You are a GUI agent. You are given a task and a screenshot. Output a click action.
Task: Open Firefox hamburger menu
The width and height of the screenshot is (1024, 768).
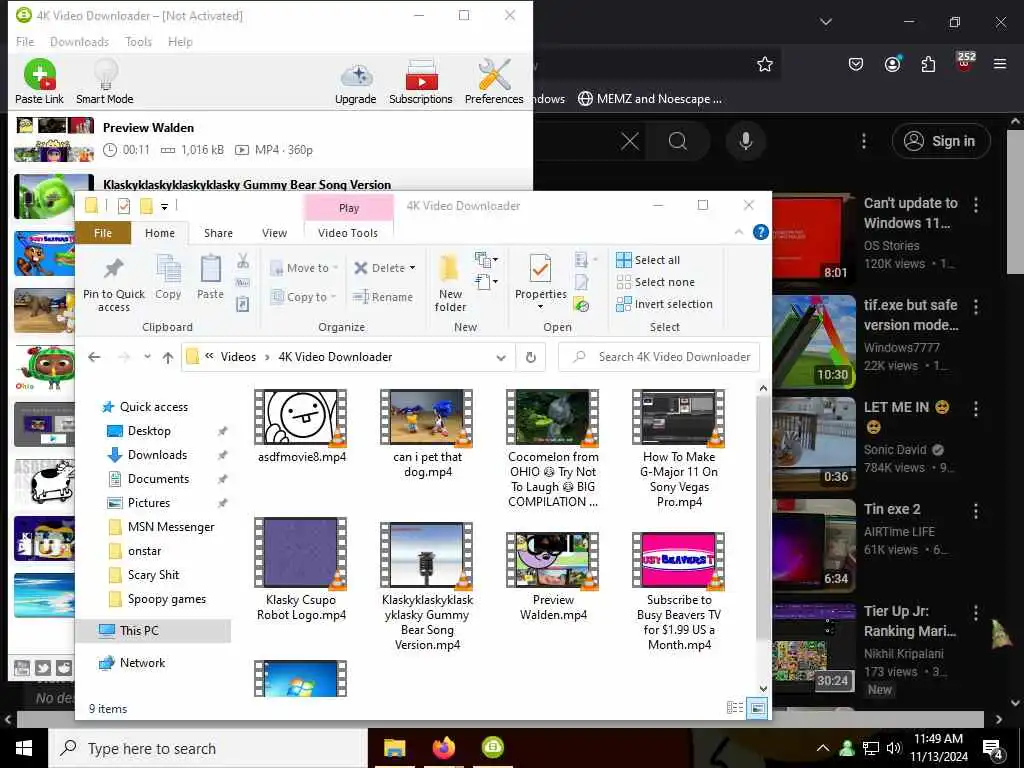coord(1000,64)
